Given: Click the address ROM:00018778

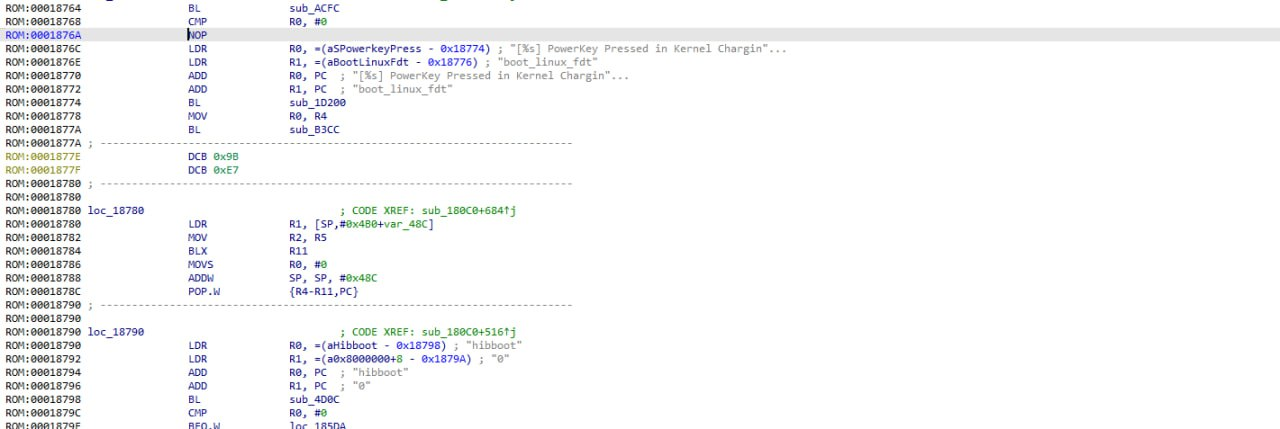Looking at the screenshot, I should point(44,116).
